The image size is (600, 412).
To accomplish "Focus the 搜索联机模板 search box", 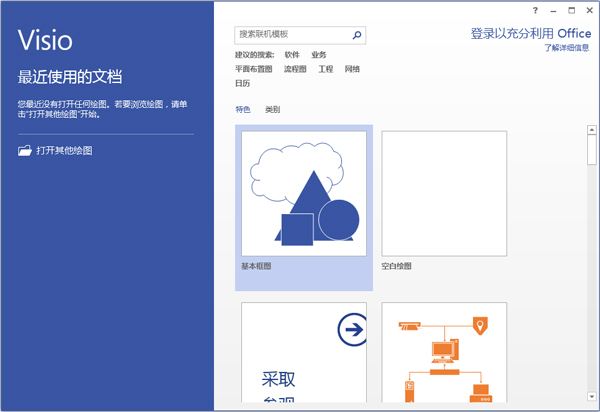I will (x=300, y=35).
